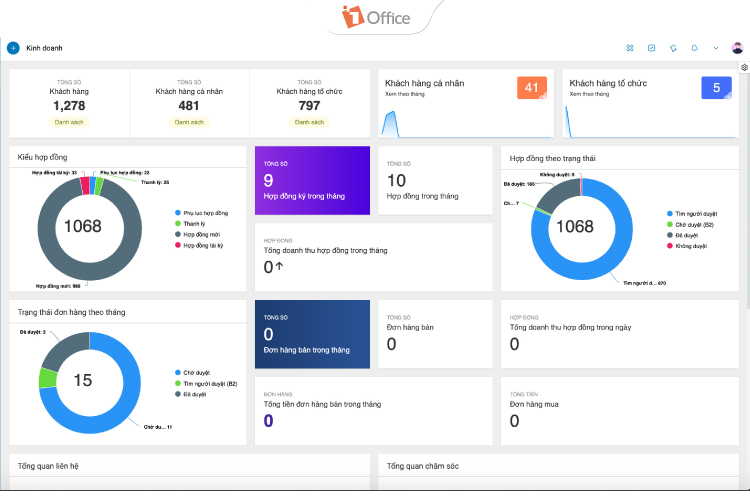Click the Khách hàng cá nhân sparkline chart
The image size is (750, 500).
(x=466, y=123)
